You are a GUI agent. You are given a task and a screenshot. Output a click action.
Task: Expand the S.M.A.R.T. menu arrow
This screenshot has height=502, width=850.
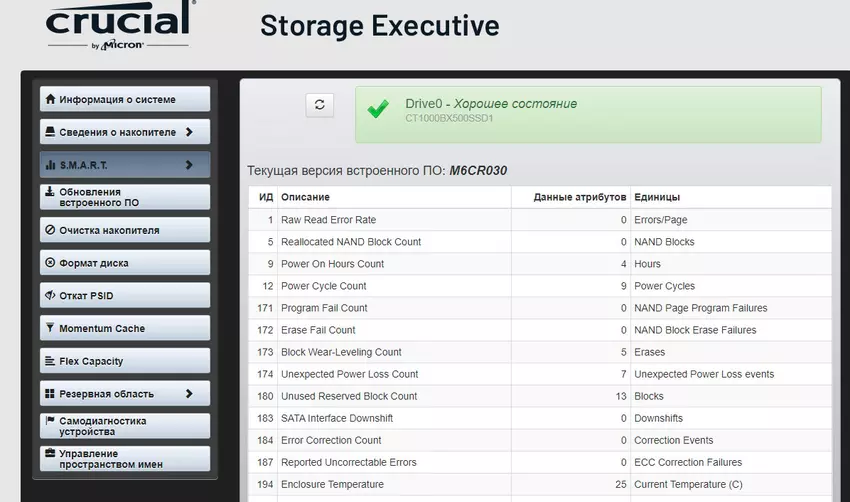(x=189, y=165)
